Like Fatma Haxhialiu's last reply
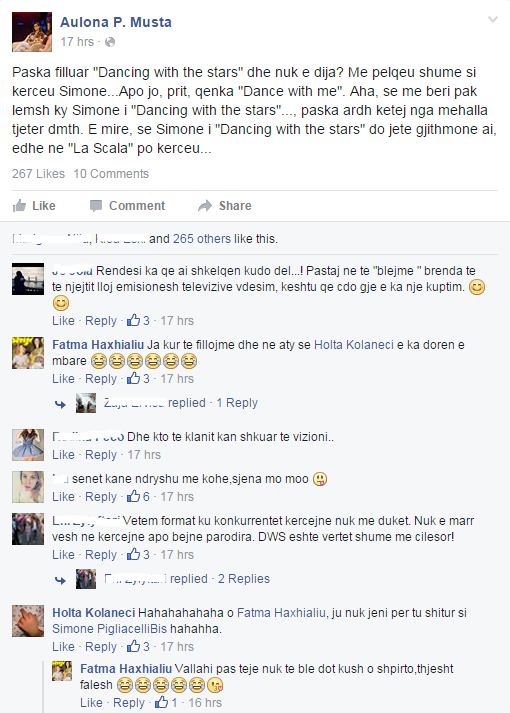The image size is (510, 713). tap(91, 703)
